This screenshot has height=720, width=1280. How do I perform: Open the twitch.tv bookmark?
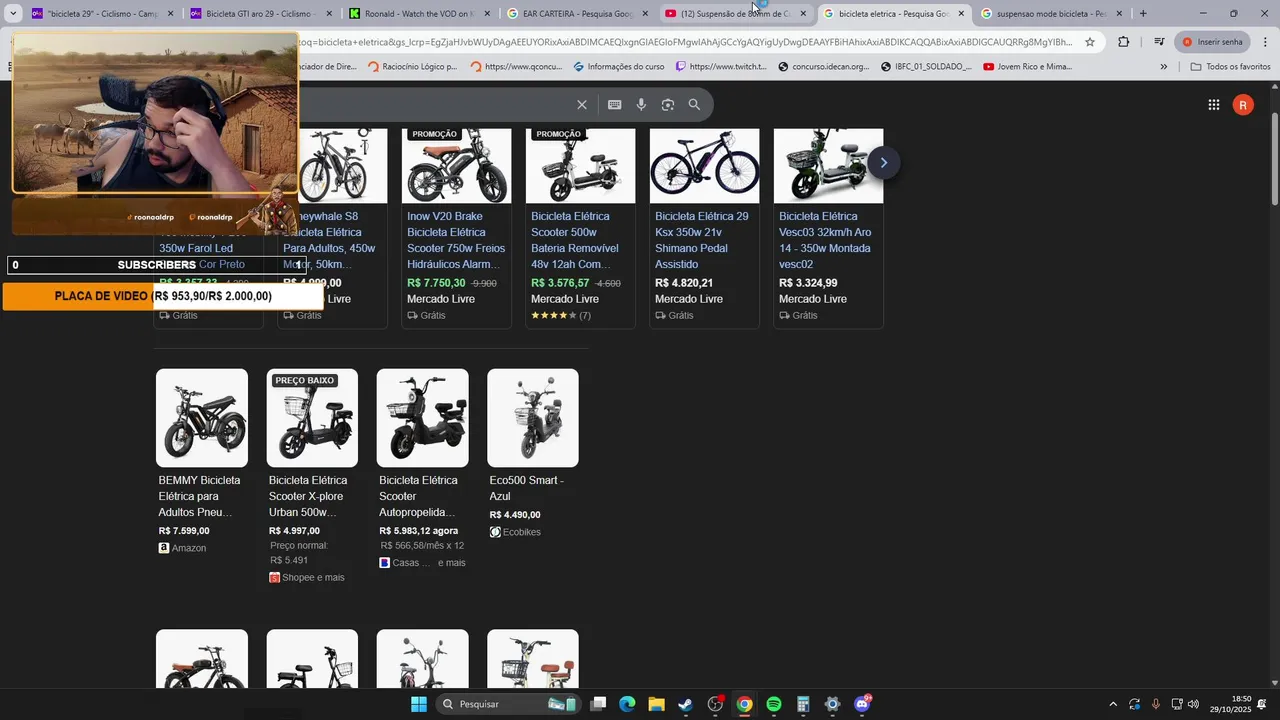pyautogui.click(x=721, y=67)
